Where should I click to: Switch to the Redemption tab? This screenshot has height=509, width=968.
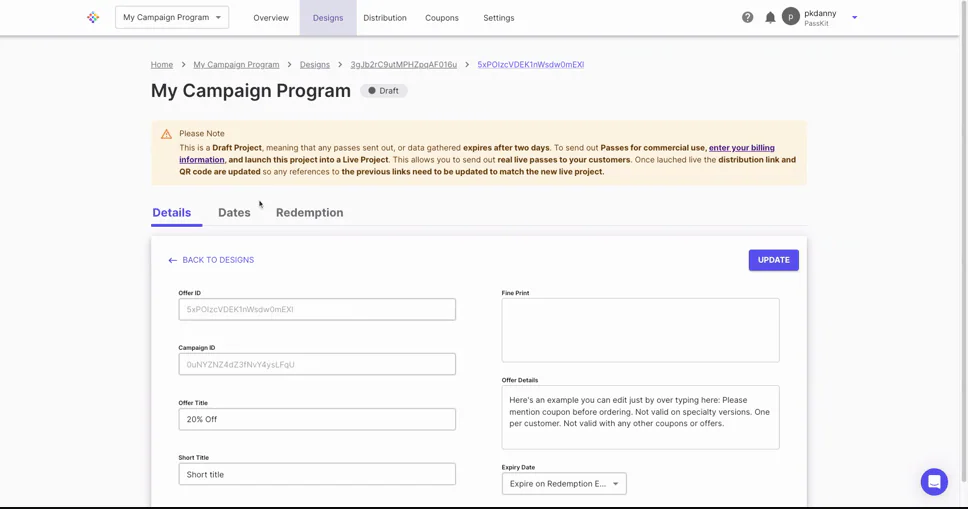[309, 212]
